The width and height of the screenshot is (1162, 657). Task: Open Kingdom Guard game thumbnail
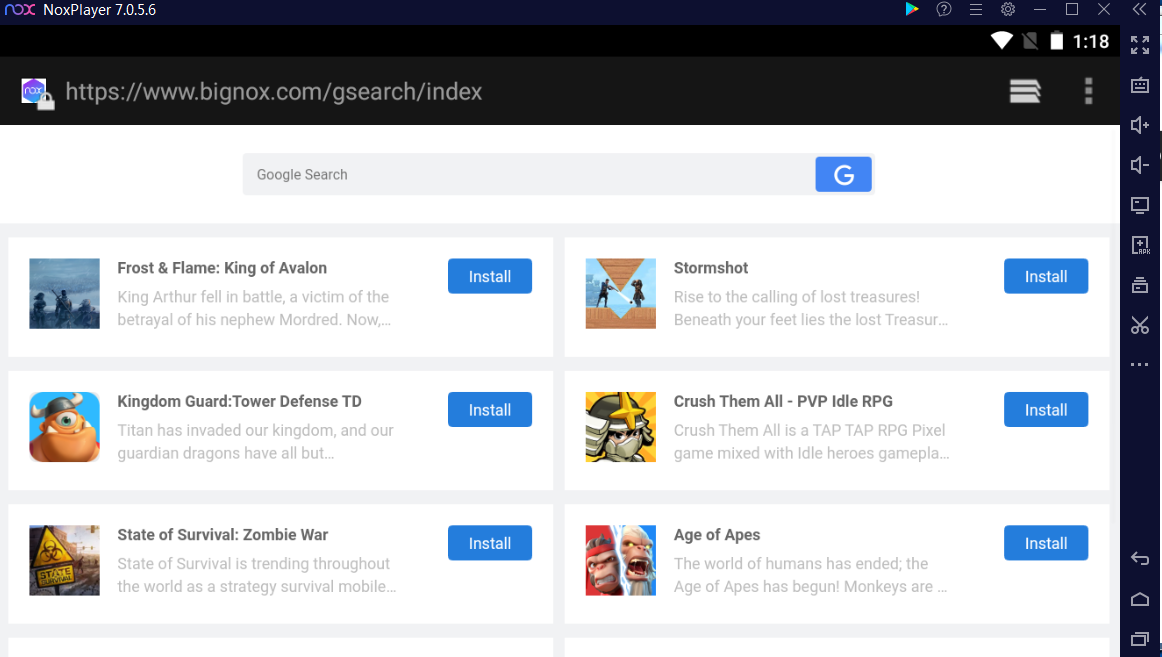tap(64, 427)
